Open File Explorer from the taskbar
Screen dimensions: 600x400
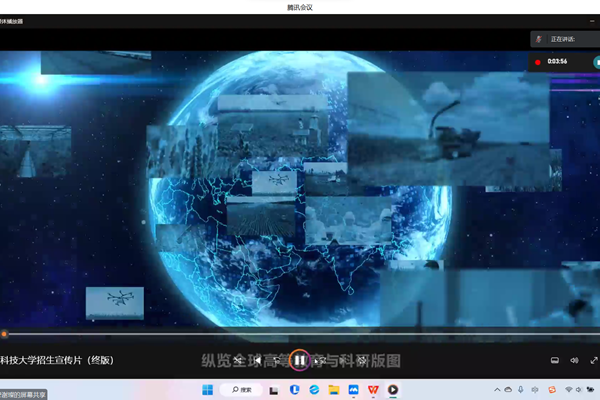(333, 389)
